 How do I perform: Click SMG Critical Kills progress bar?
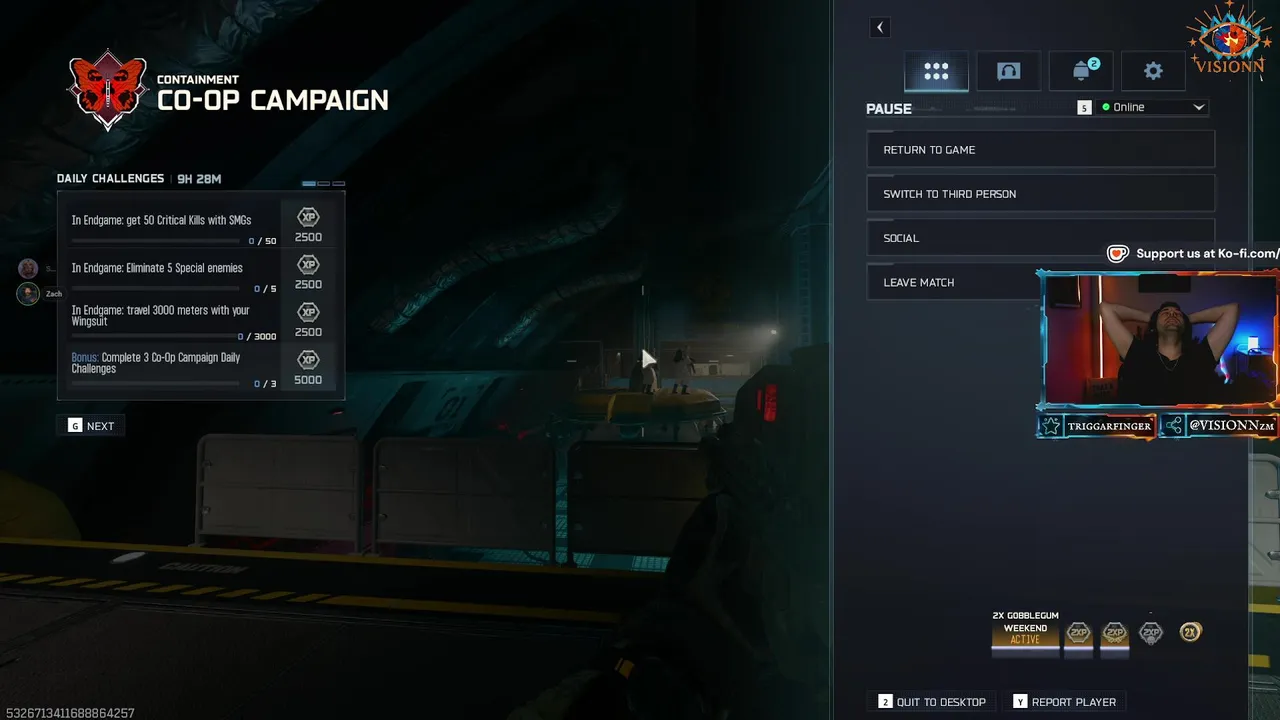pyautogui.click(x=158, y=241)
